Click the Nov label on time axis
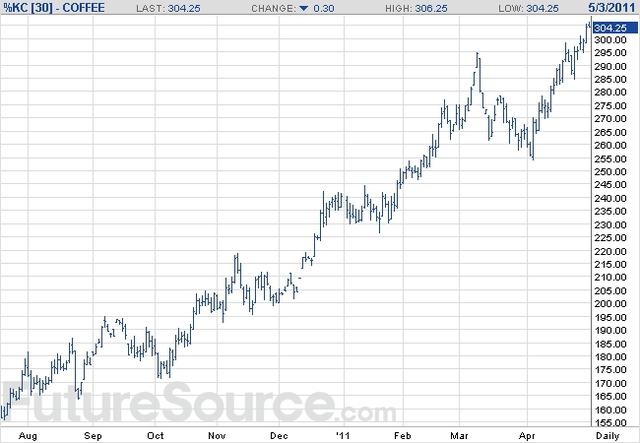This screenshot has width=640, height=443. [217, 436]
